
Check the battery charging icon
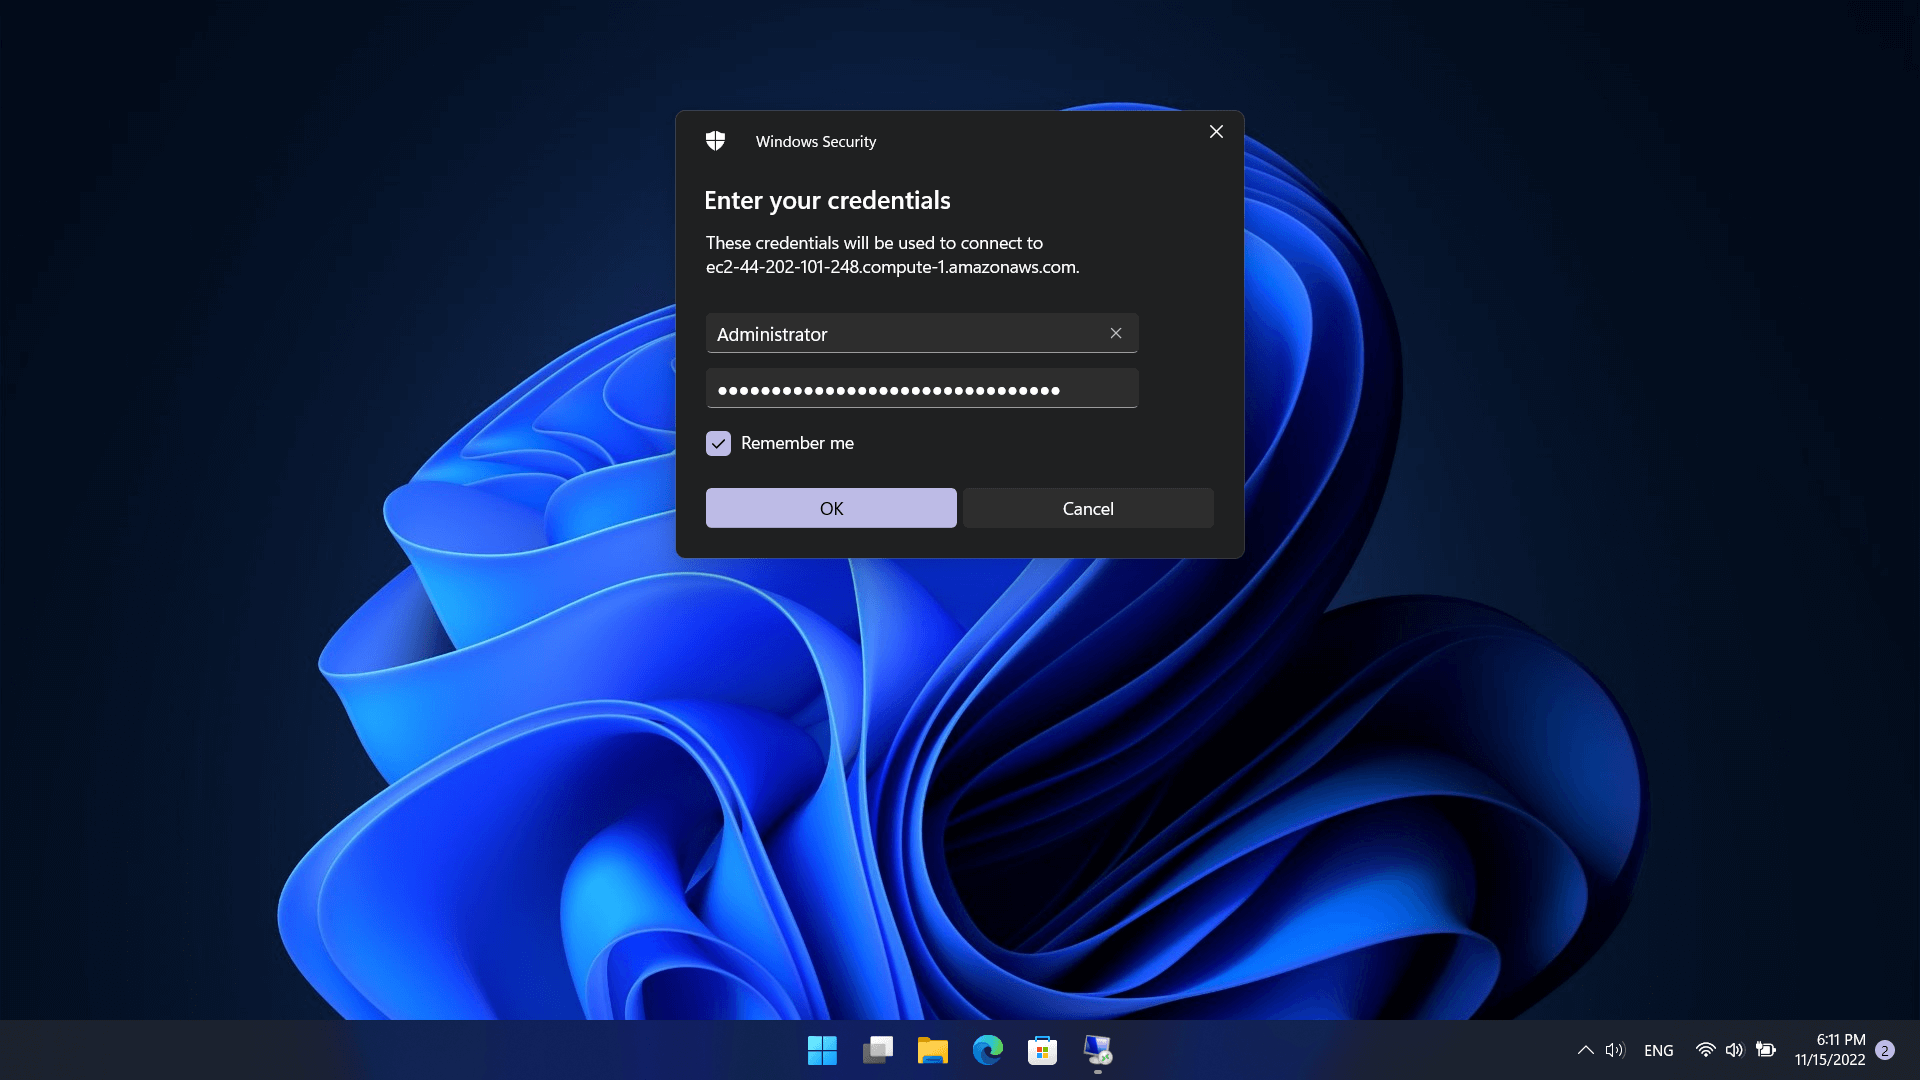tap(1766, 1050)
